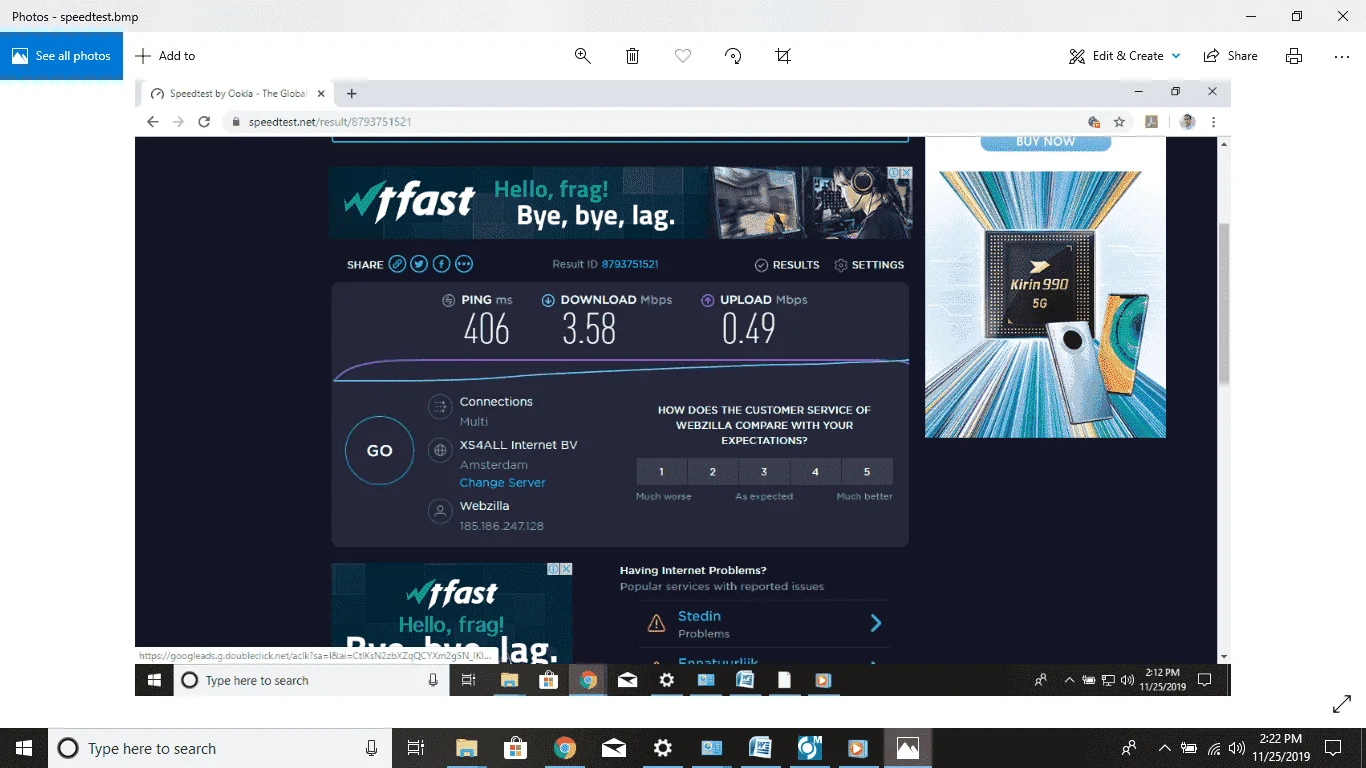
Task: Click the RESULTS button on the Speedtest page
Action: (787, 265)
